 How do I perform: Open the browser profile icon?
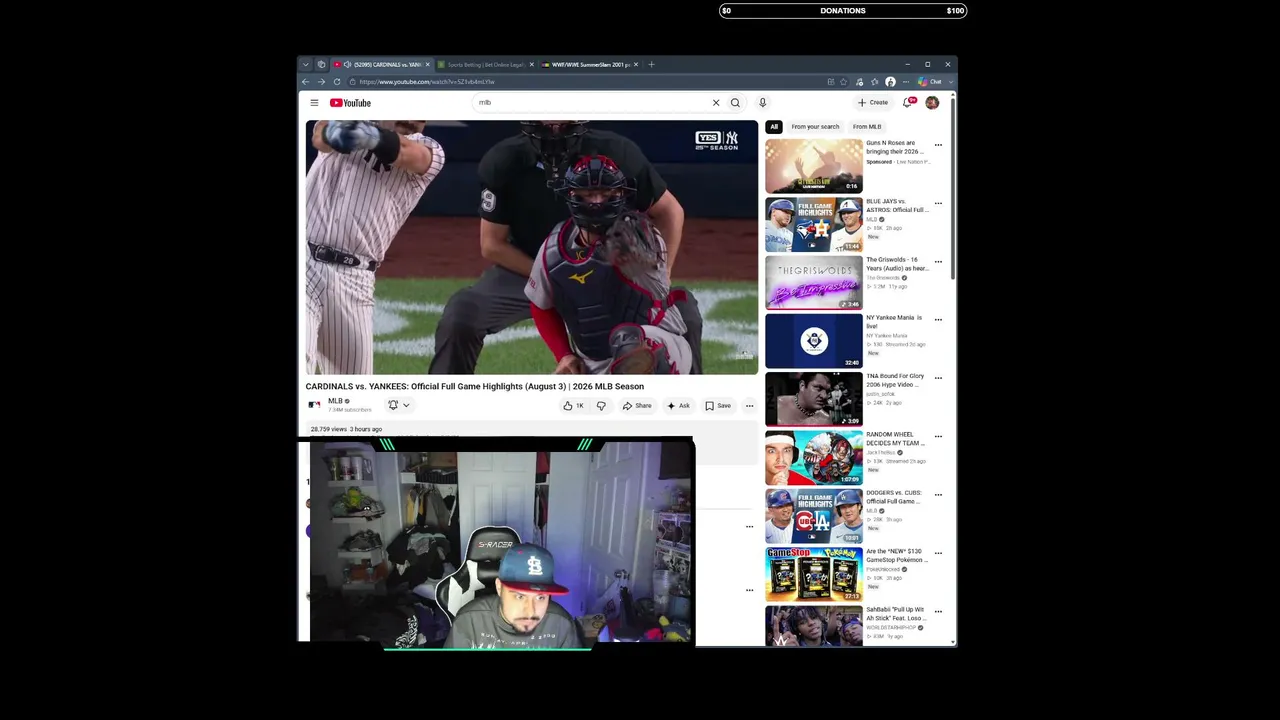click(x=890, y=82)
